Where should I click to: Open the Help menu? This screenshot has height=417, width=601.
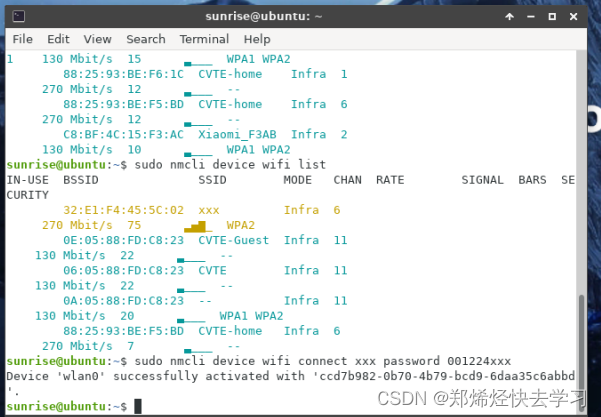tap(257, 39)
